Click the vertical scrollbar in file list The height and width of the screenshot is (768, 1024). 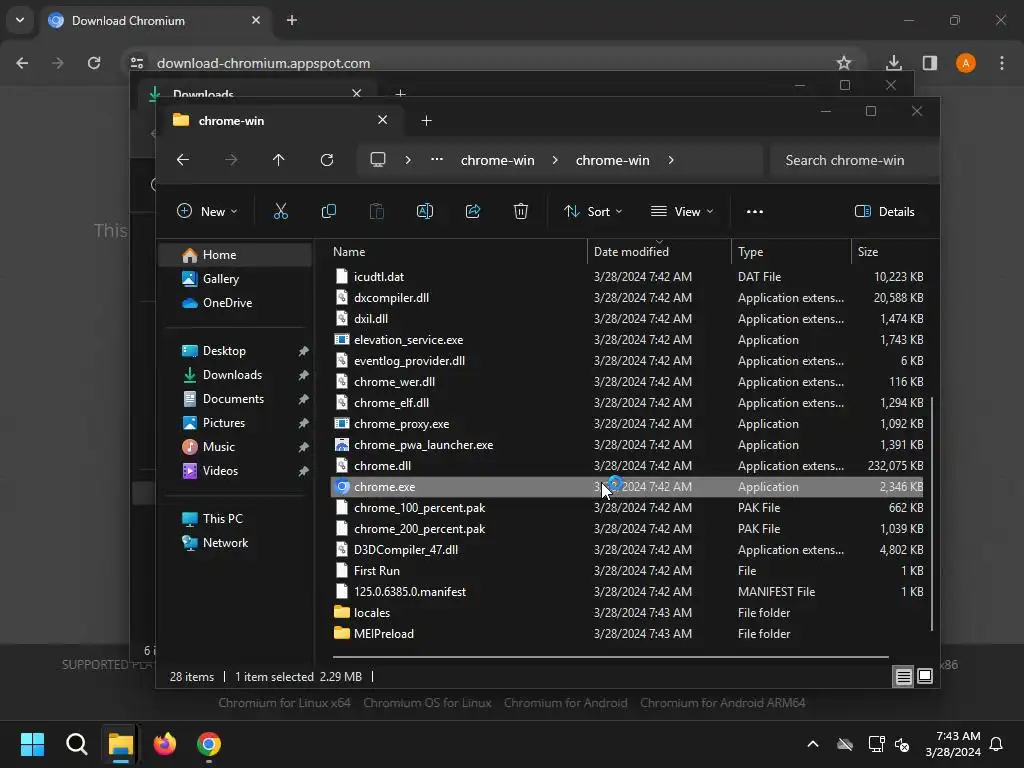pos(932,513)
